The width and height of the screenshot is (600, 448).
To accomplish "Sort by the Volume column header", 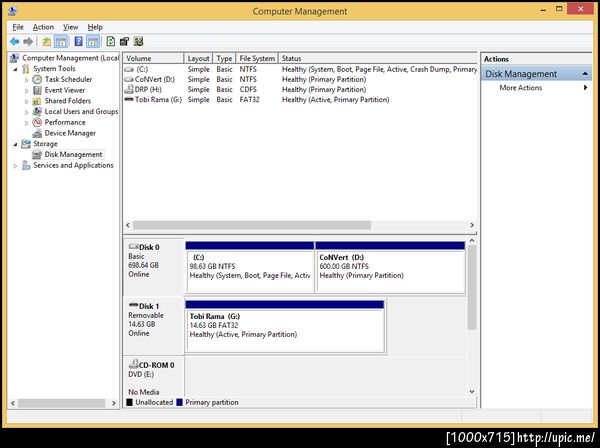I will click(153, 59).
